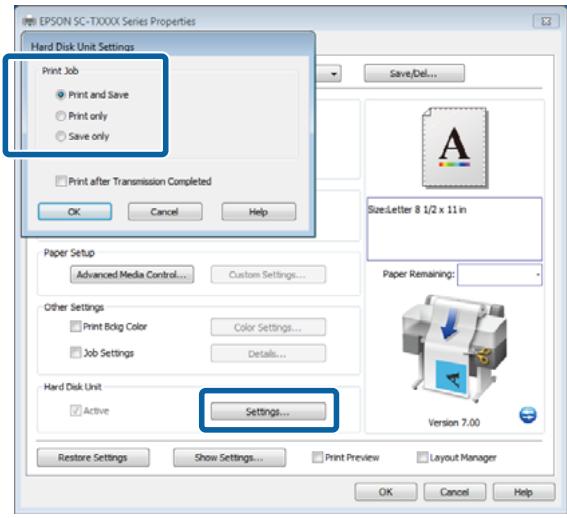This screenshot has width=567, height=518.
Task: Click Cancel in the Properties window
Action: [455, 492]
